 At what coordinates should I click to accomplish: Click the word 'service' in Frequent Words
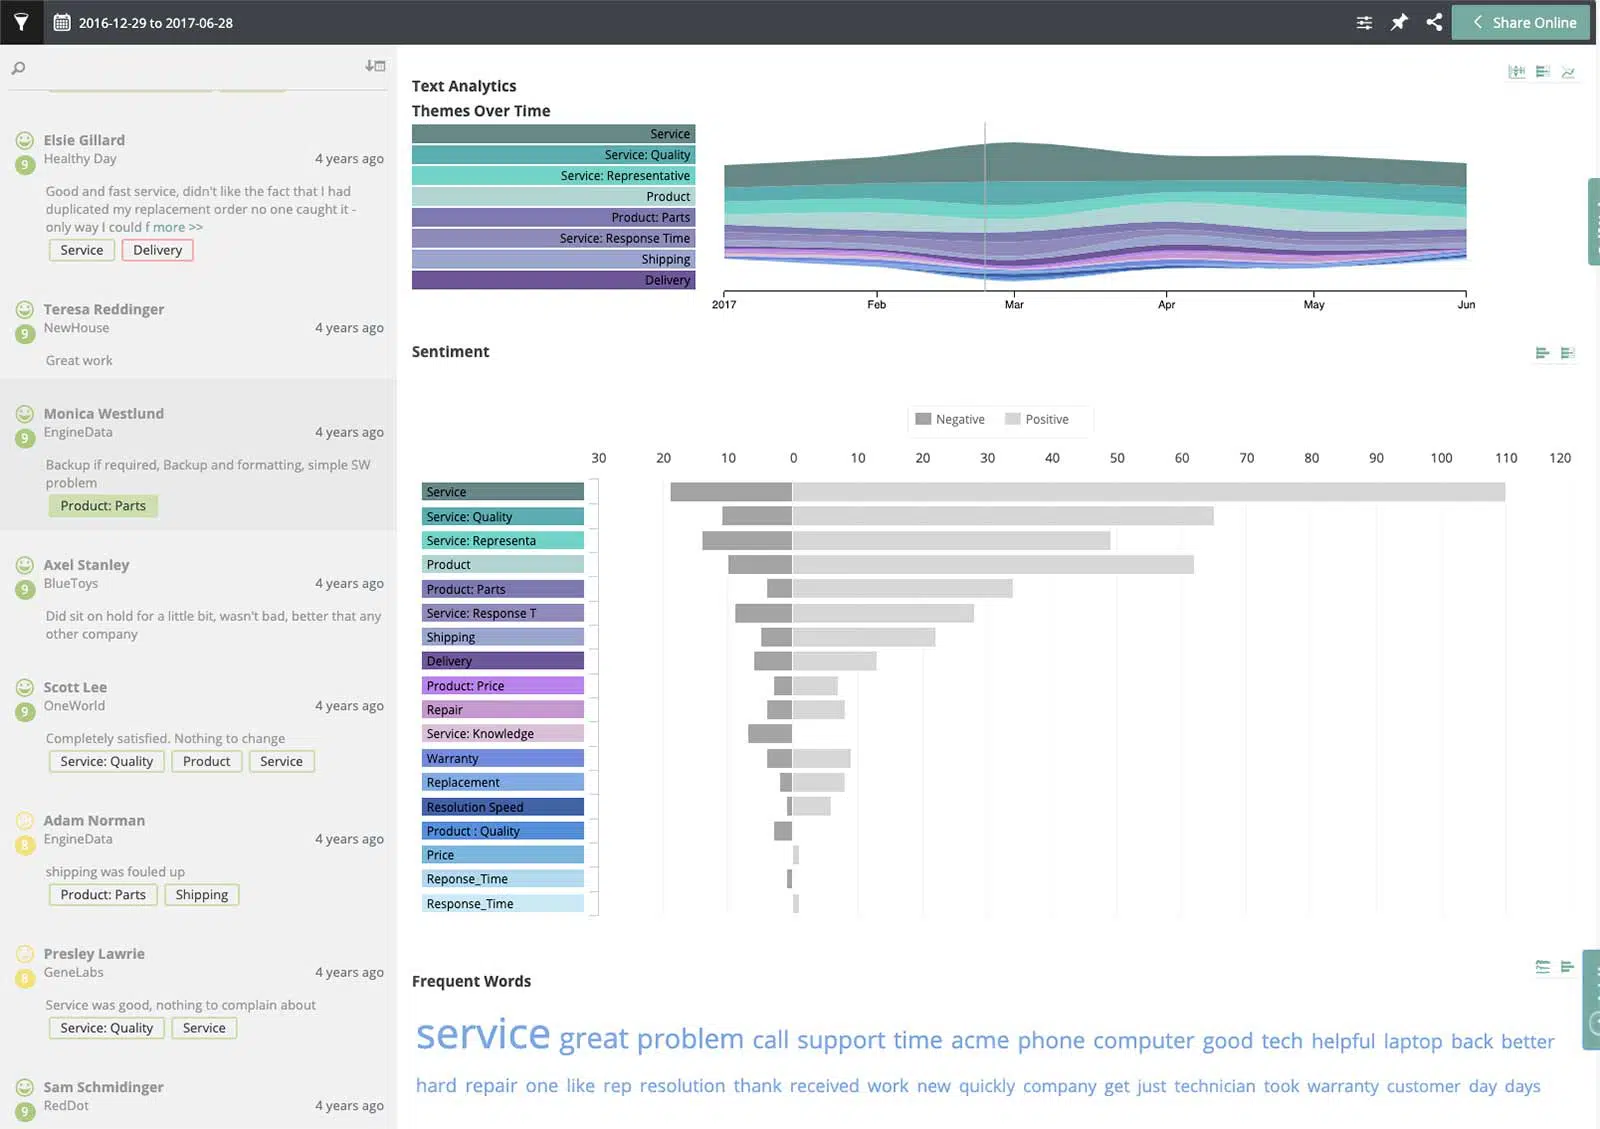tap(483, 1034)
